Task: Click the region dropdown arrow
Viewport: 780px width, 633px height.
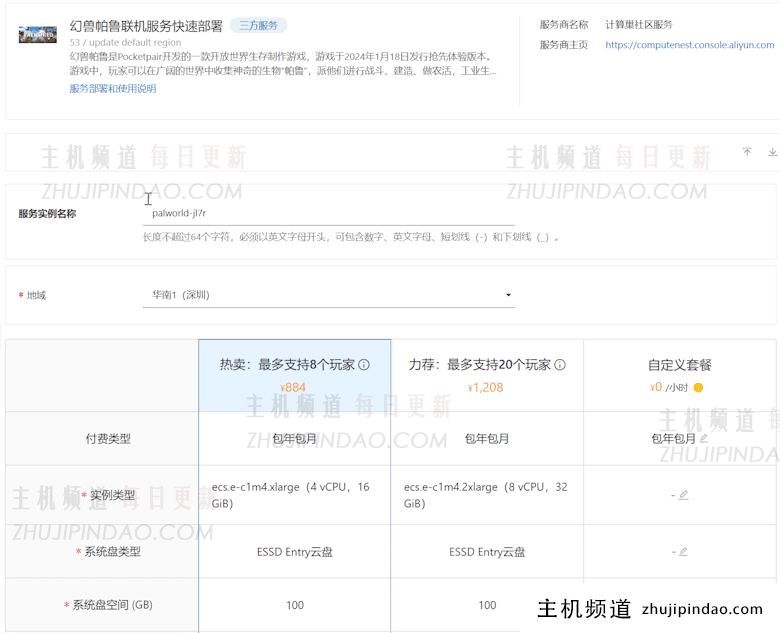Action: pos(508,295)
